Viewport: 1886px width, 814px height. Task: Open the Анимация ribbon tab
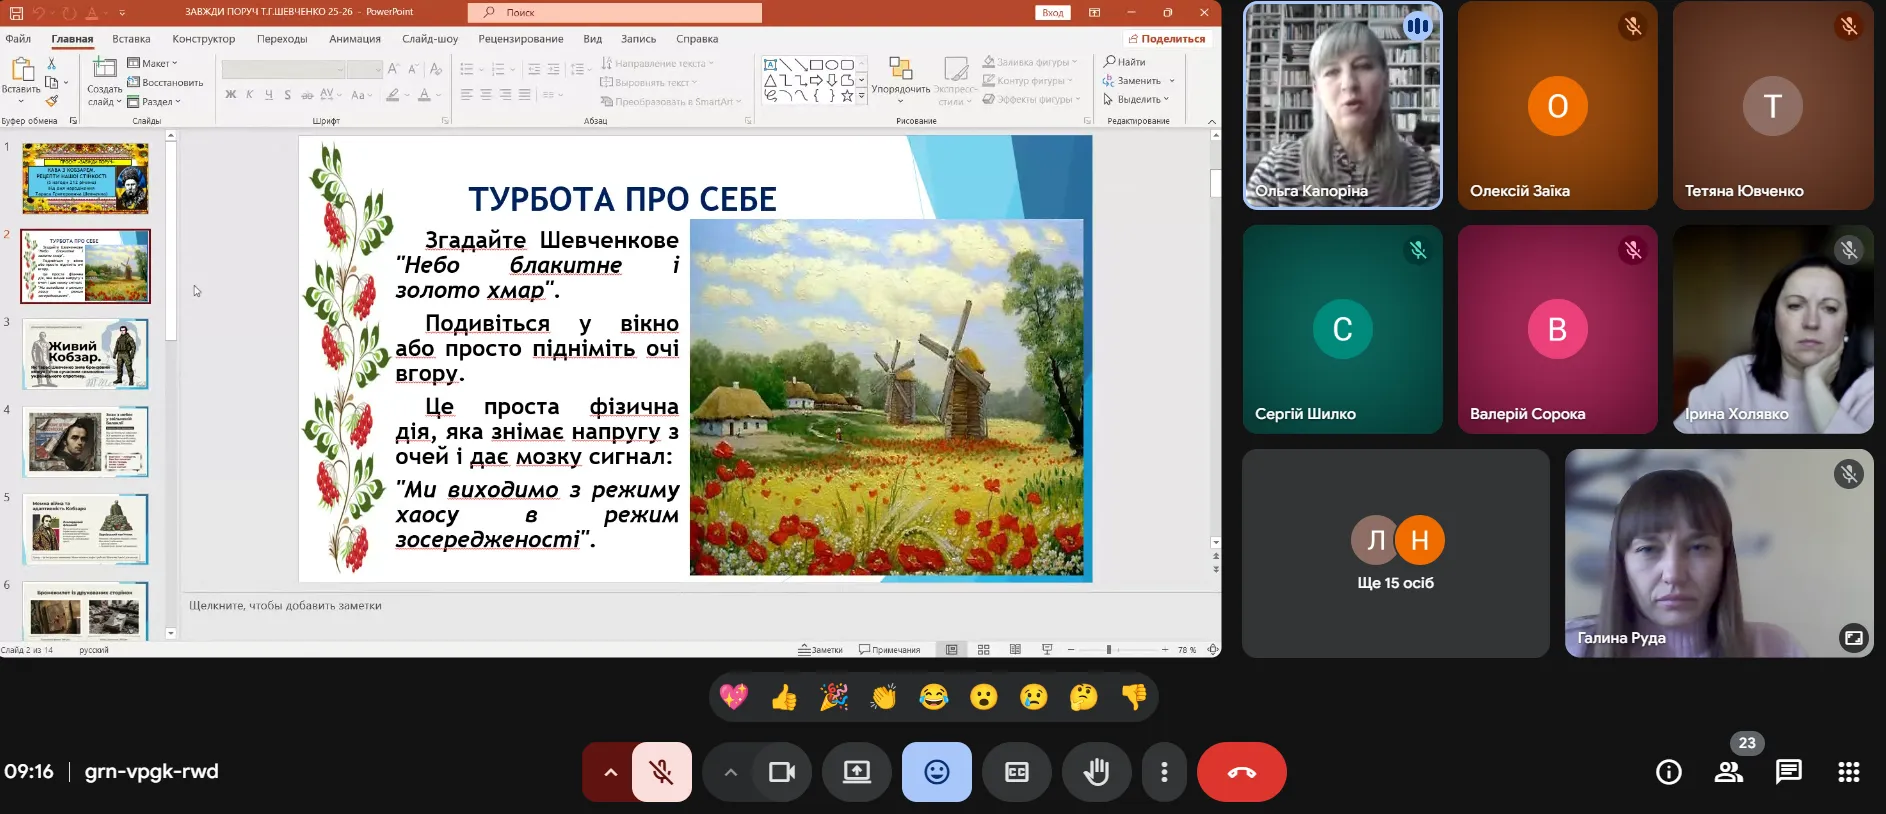(355, 39)
